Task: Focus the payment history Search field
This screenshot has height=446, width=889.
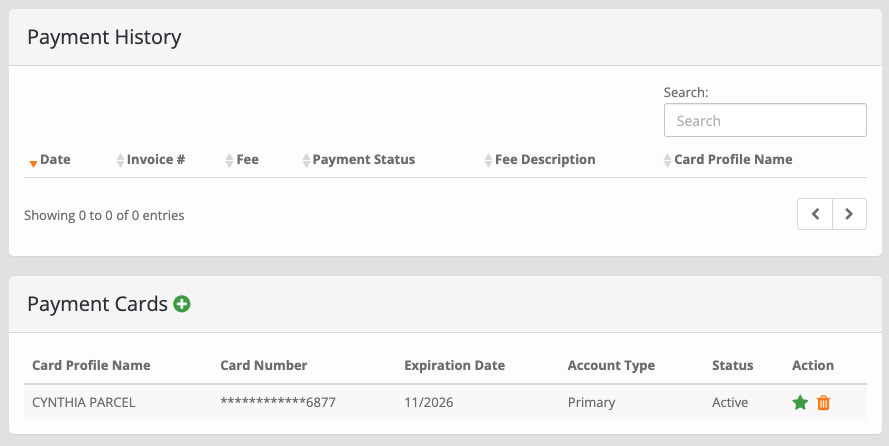Action: [x=765, y=120]
